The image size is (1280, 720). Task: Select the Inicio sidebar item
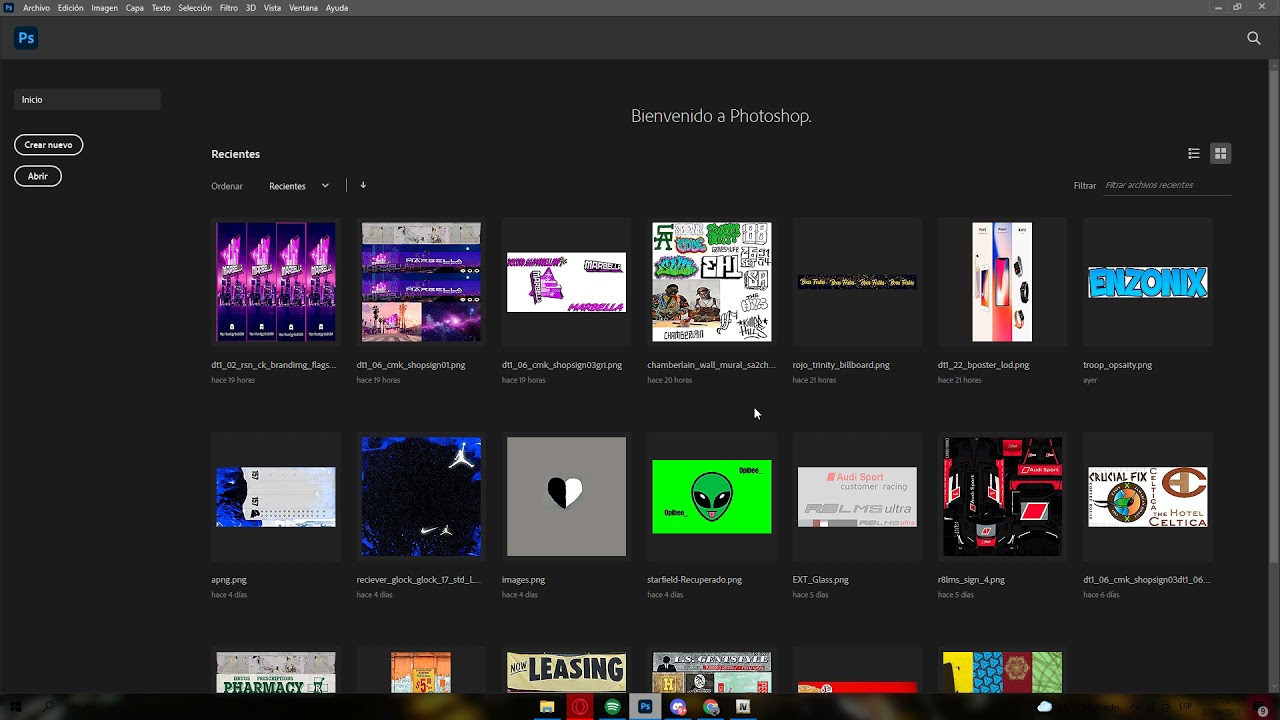(87, 99)
